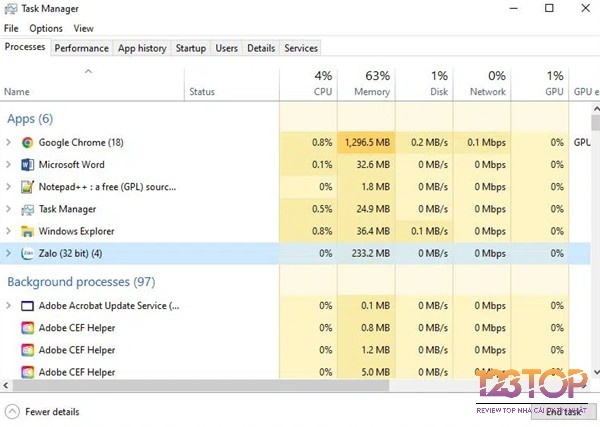Click the Task Manager row icon
This screenshot has width=600, height=427.
(x=27, y=209)
